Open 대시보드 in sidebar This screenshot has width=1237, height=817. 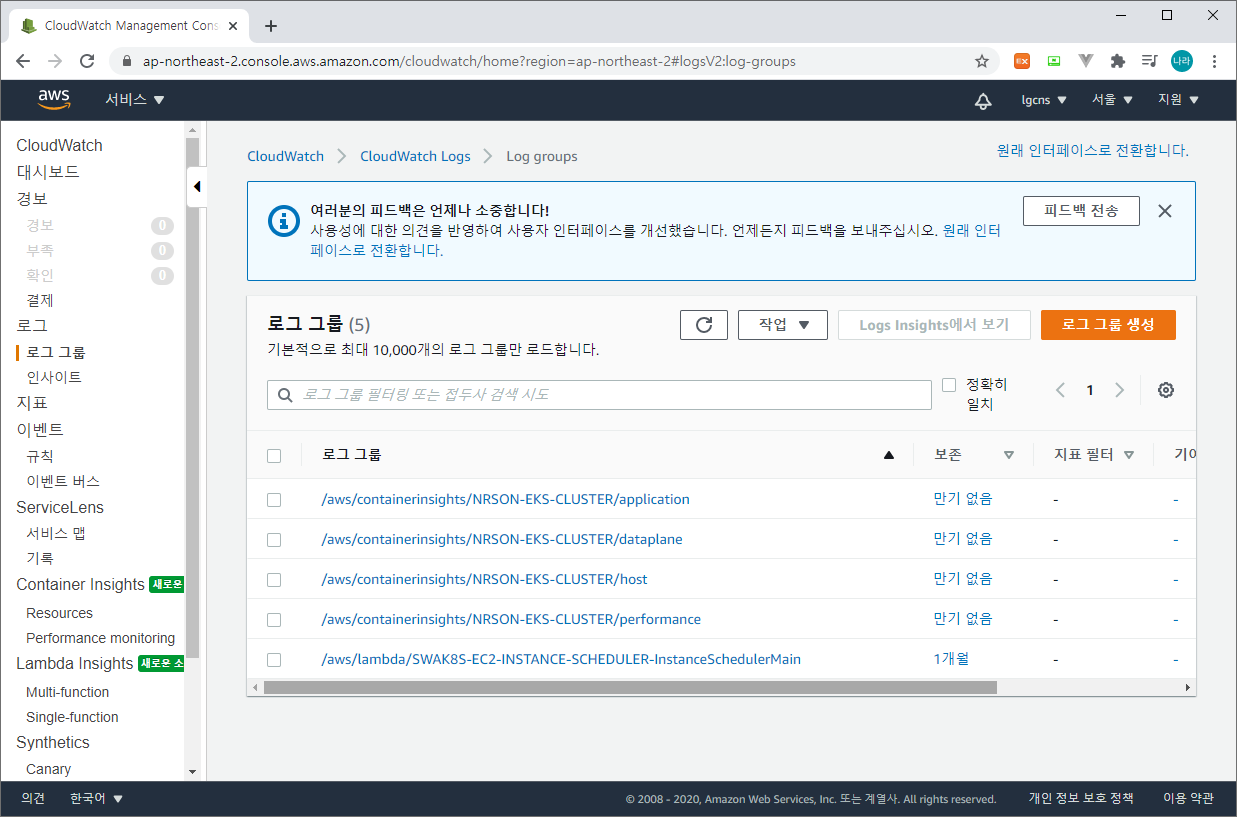(48, 172)
